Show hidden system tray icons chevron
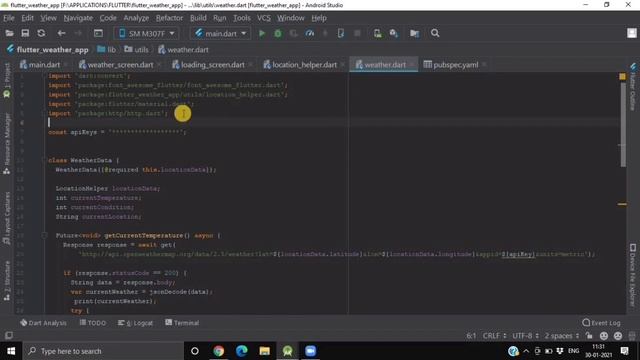The height and width of the screenshot is (360, 640). (x=526, y=351)
